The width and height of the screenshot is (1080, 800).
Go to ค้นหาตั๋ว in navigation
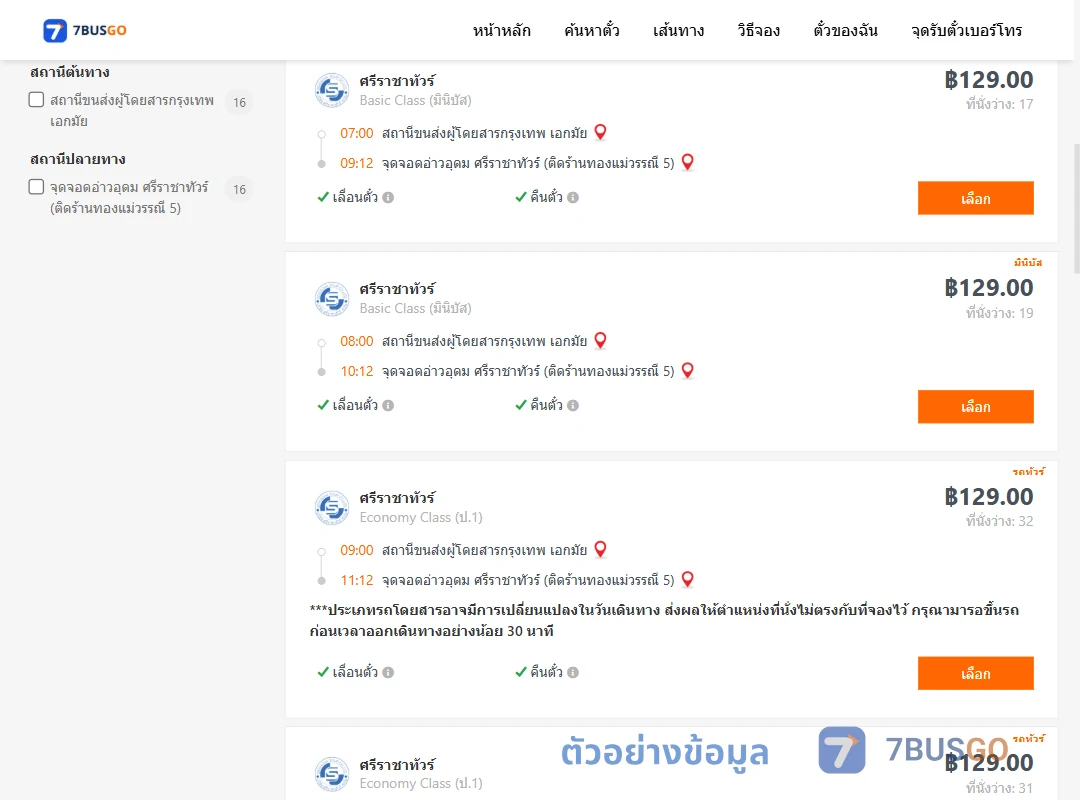coord(592,30)
